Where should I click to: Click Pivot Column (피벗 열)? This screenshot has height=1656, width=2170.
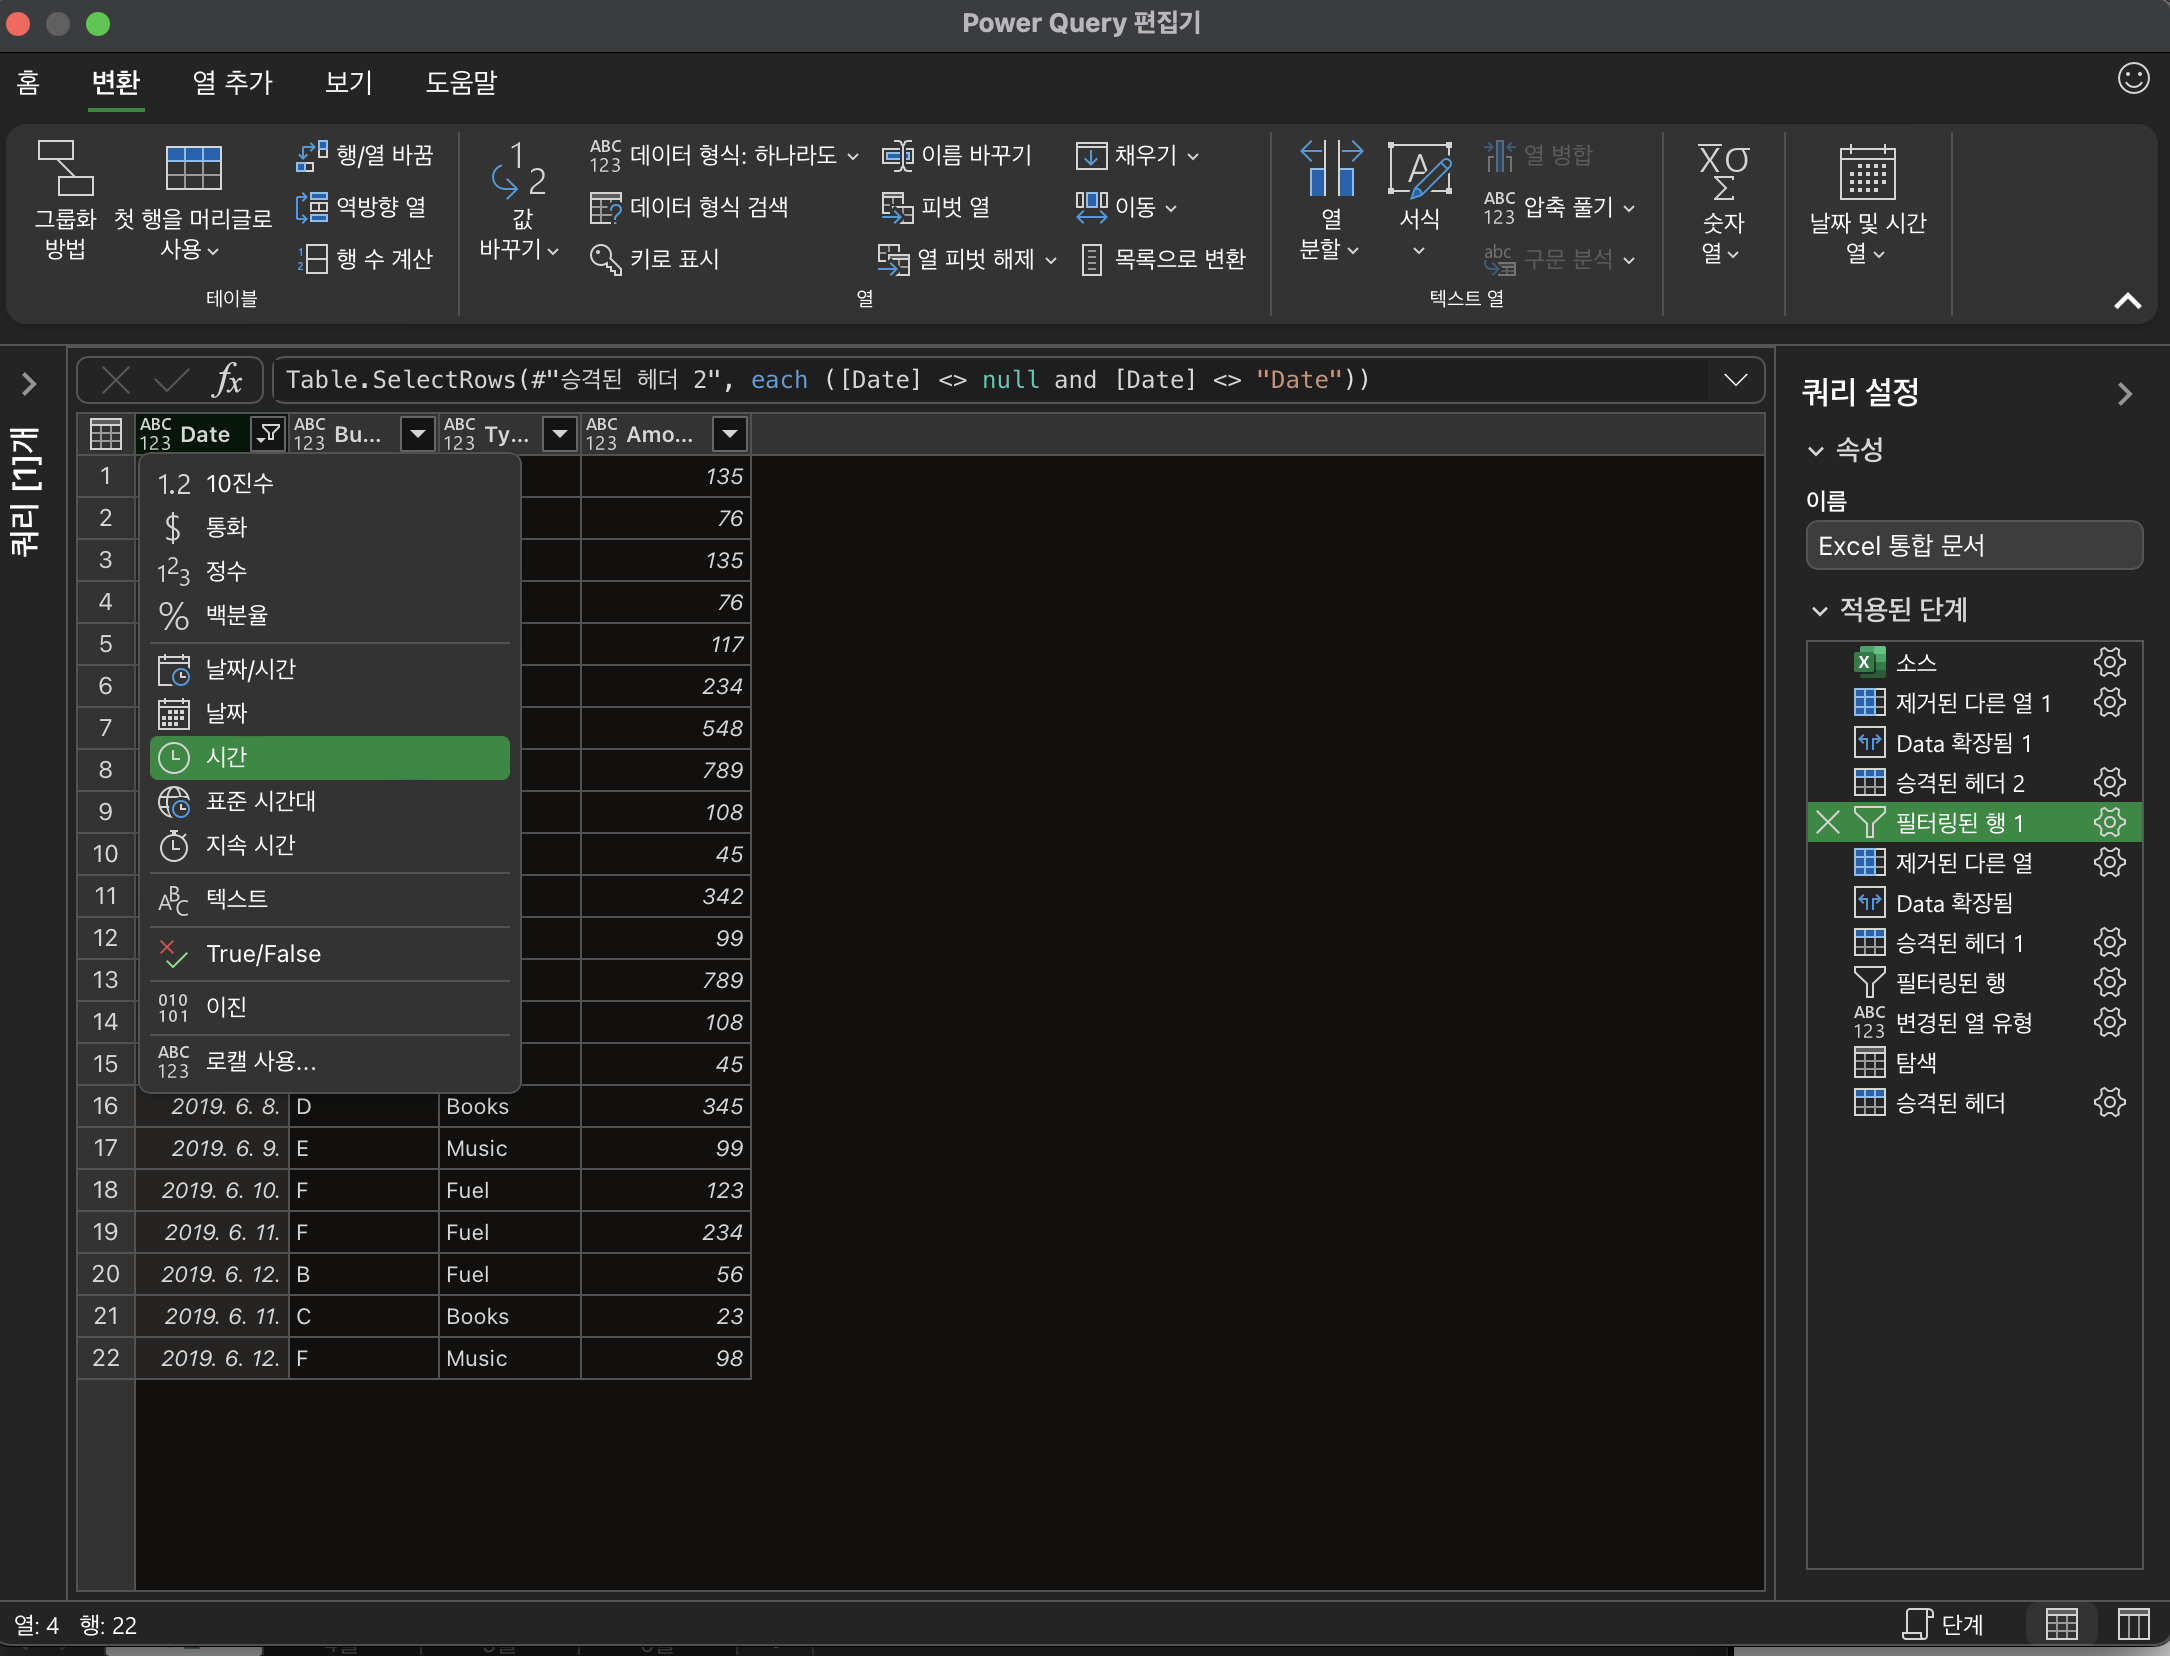936,207
